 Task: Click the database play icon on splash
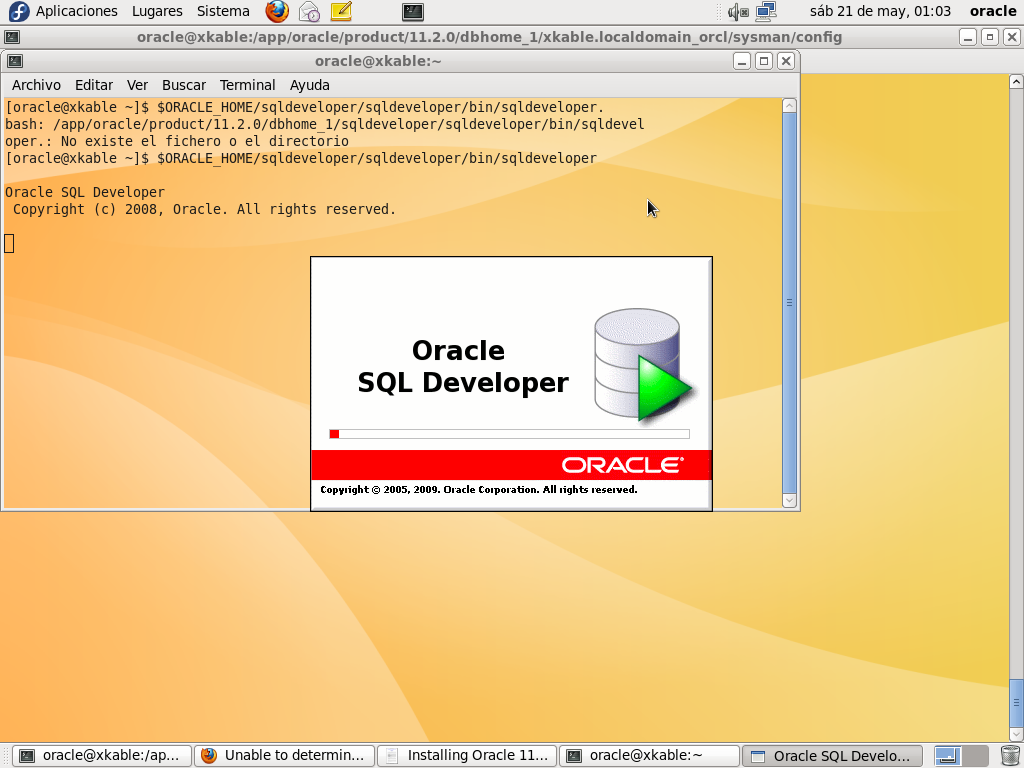[643, 364]
